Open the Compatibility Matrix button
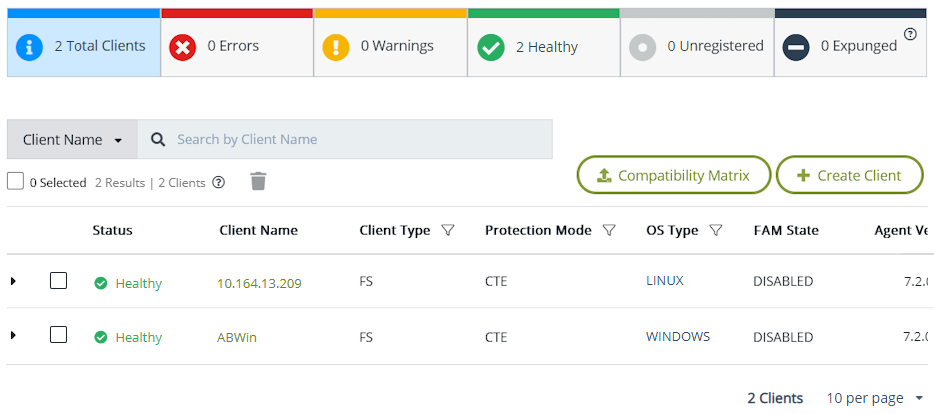 673,175
